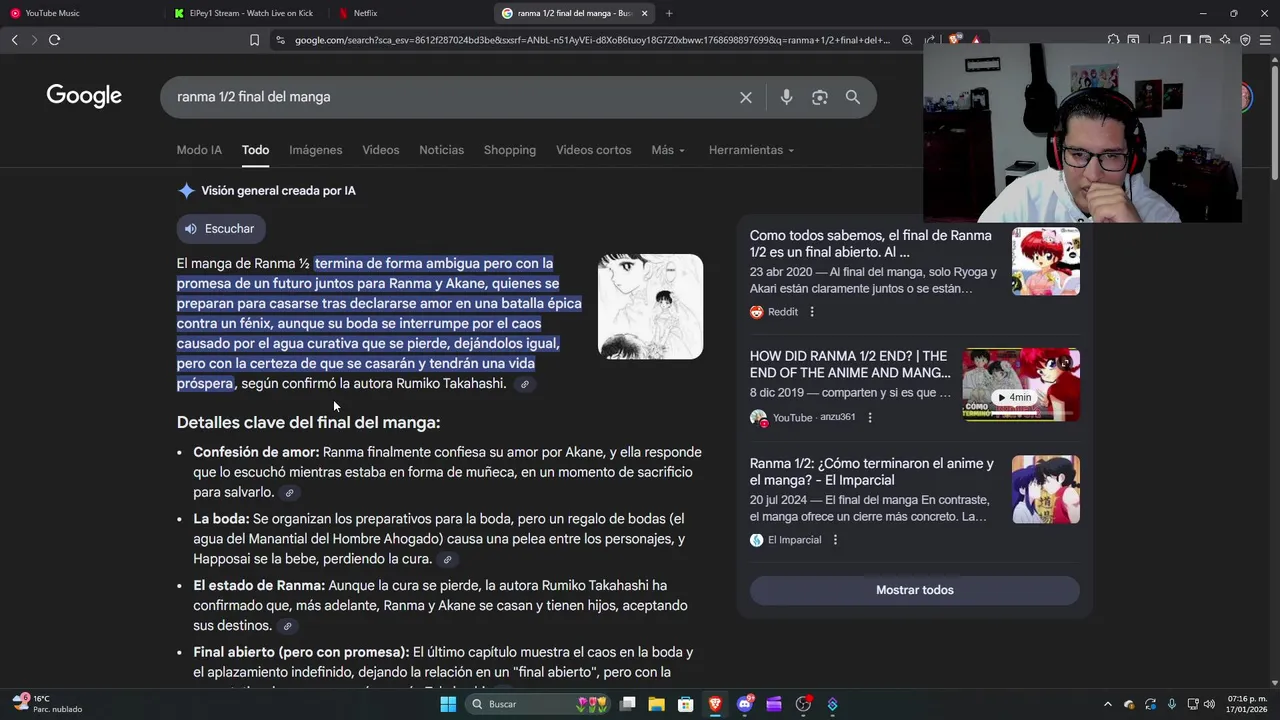Clear the search query with the X icon
The image size is (1280, 720).
tap(746, 97)
